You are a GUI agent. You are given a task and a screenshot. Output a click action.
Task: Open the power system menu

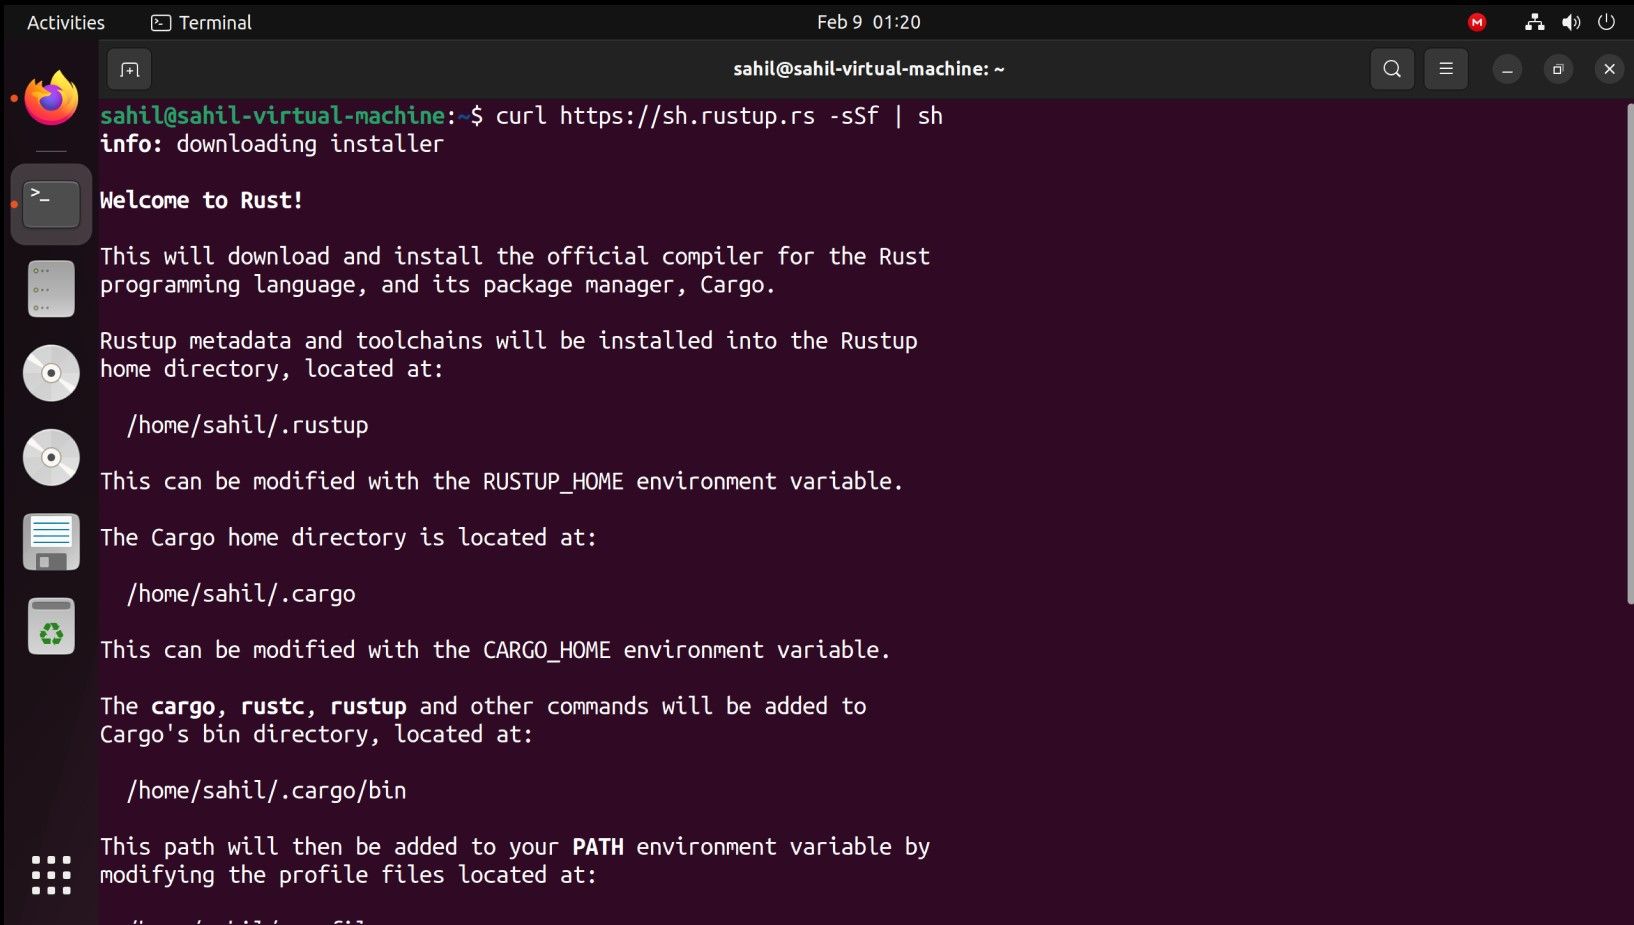1607,22
